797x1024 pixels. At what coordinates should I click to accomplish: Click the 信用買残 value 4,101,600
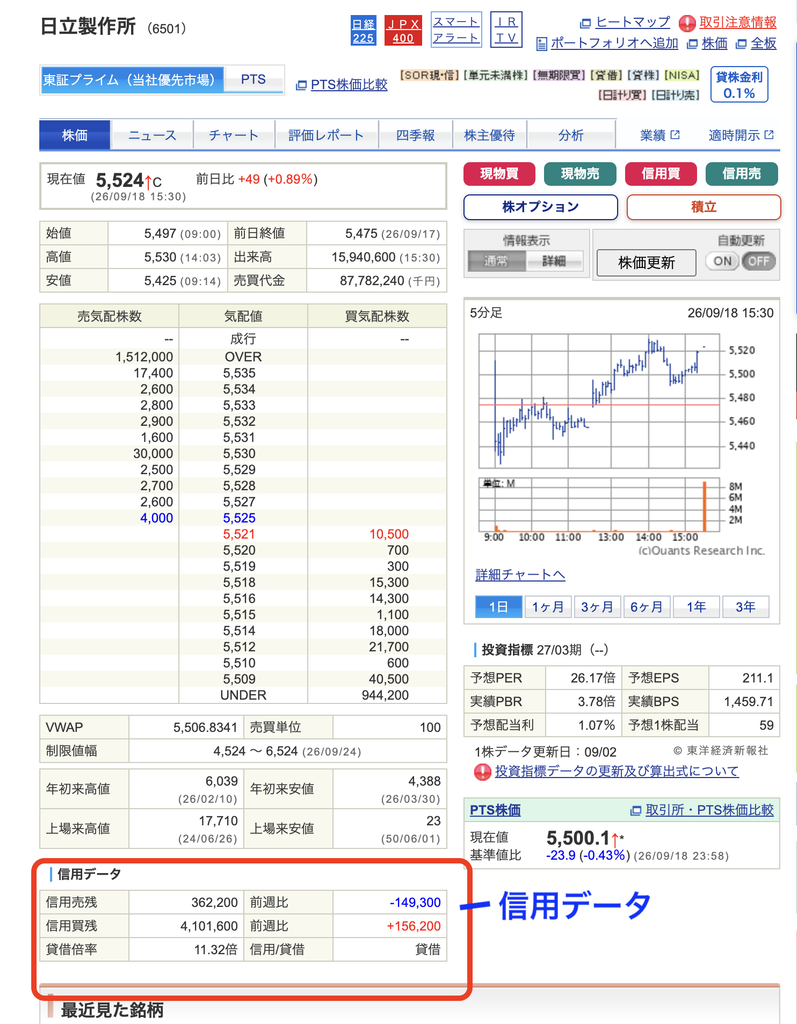[209, 926]
